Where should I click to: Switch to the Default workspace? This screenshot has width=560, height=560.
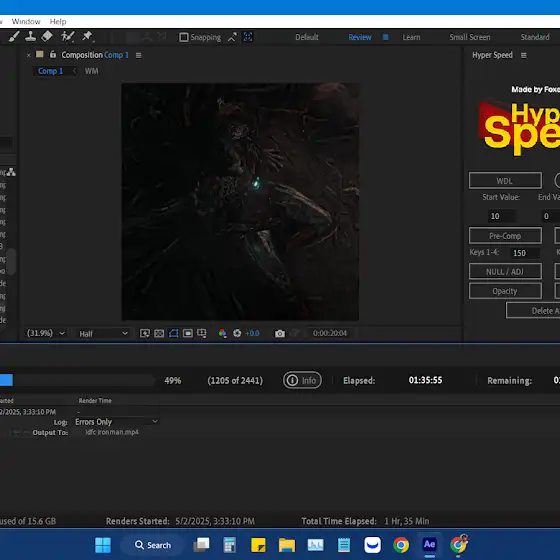pos(307,37)
